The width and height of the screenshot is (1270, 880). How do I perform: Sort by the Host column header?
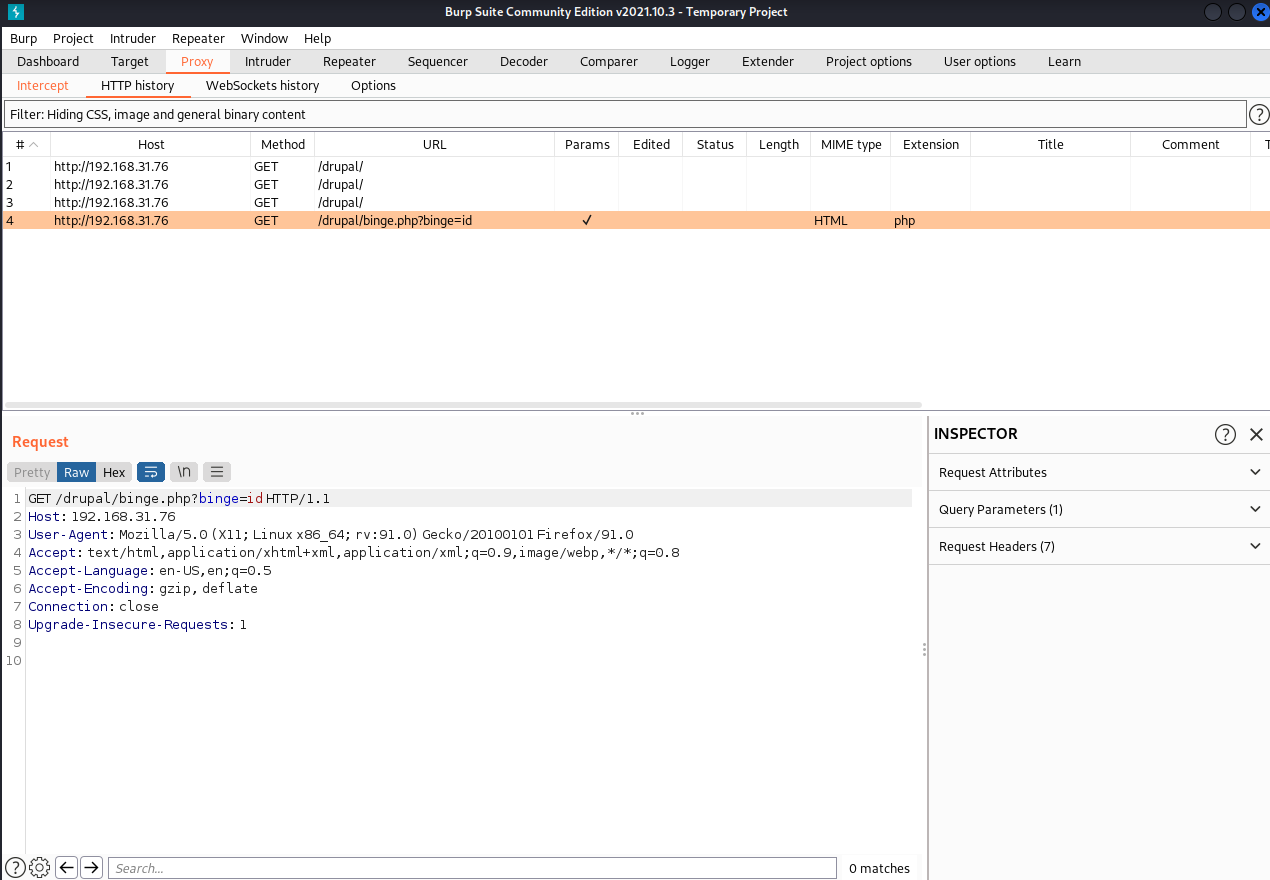point(151,144)
